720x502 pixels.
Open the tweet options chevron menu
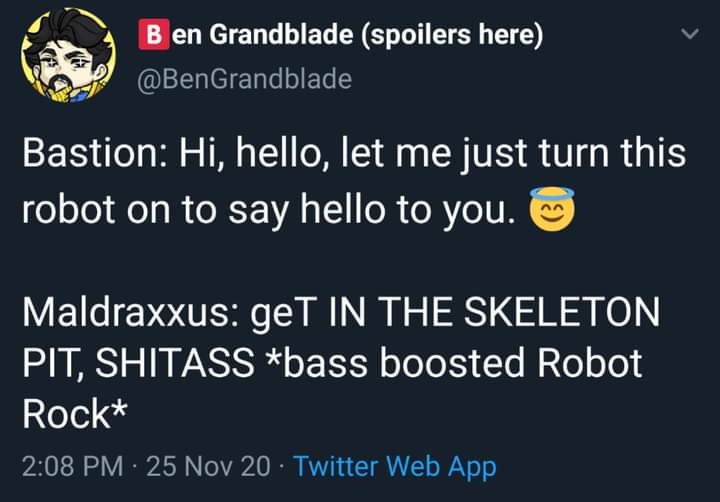pos(689,34)
